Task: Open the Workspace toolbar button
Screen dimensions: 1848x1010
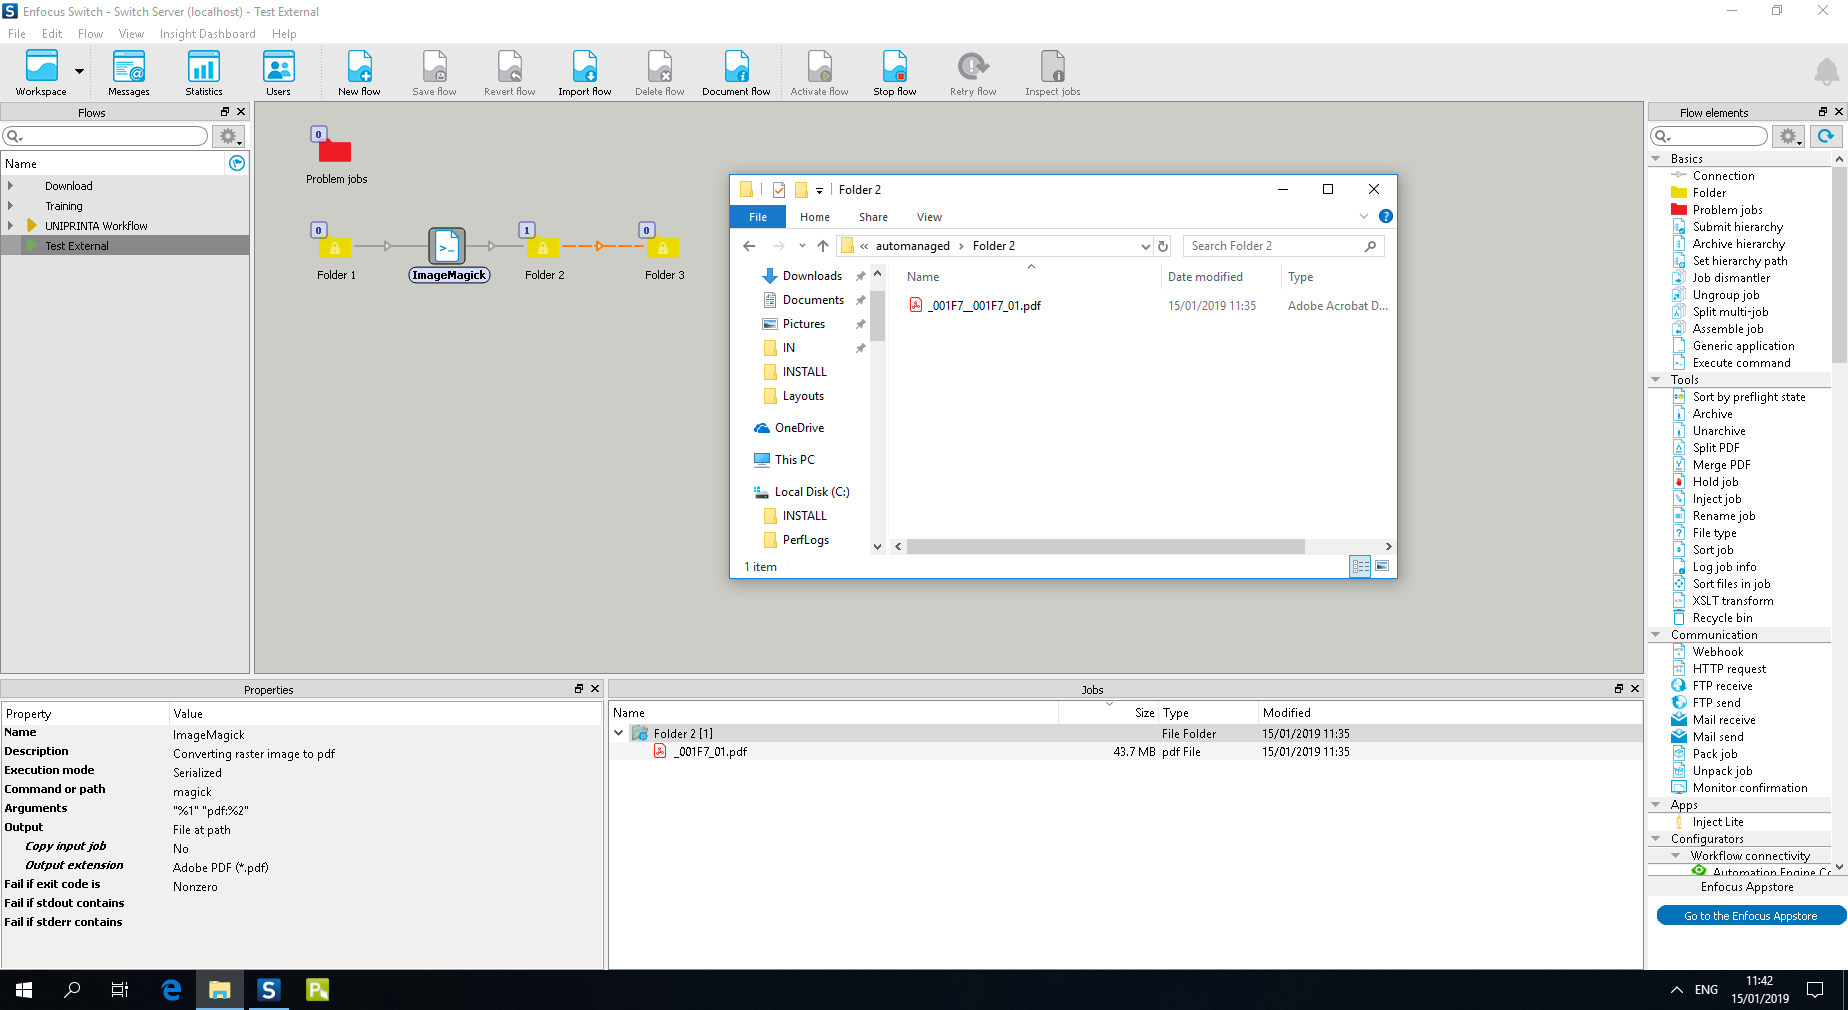Action: coord(41,73)
